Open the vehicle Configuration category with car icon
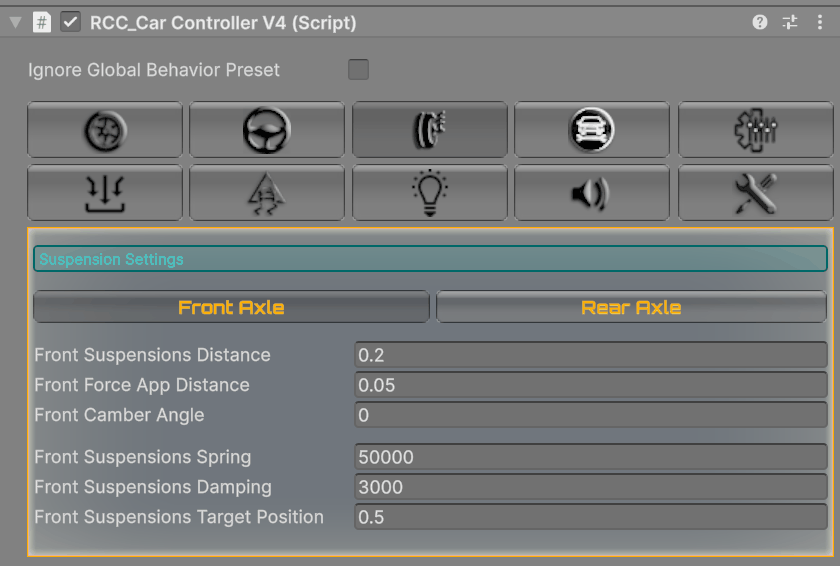The width and height of the screenshot is (840, 566). pos(592,130)
